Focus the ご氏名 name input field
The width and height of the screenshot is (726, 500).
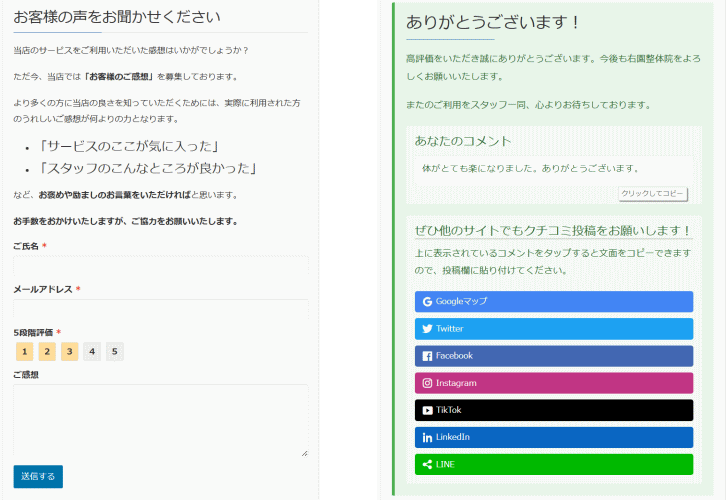tap(161, 266)
